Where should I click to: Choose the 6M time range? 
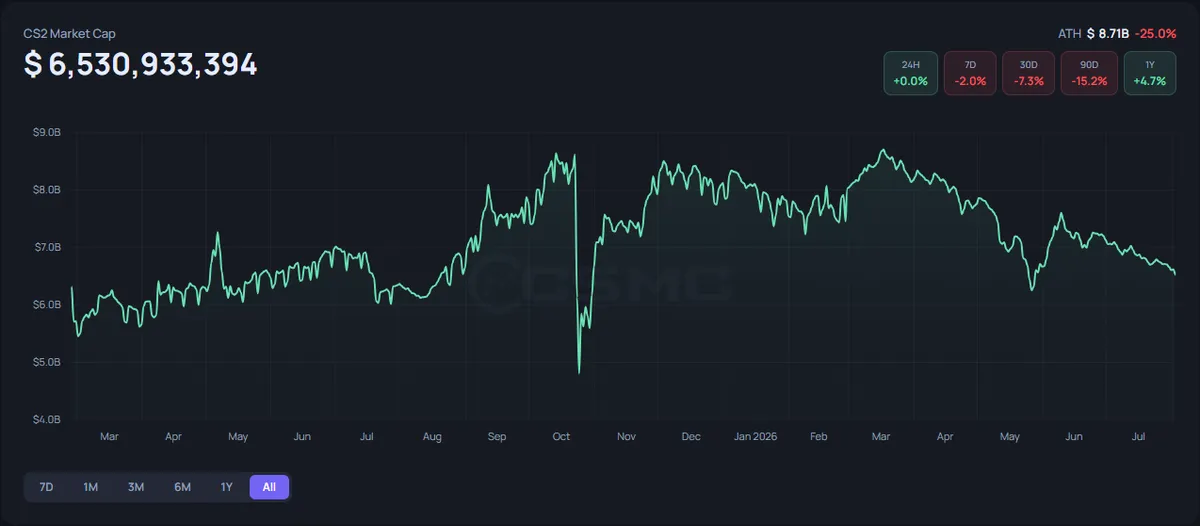point(182,487)
